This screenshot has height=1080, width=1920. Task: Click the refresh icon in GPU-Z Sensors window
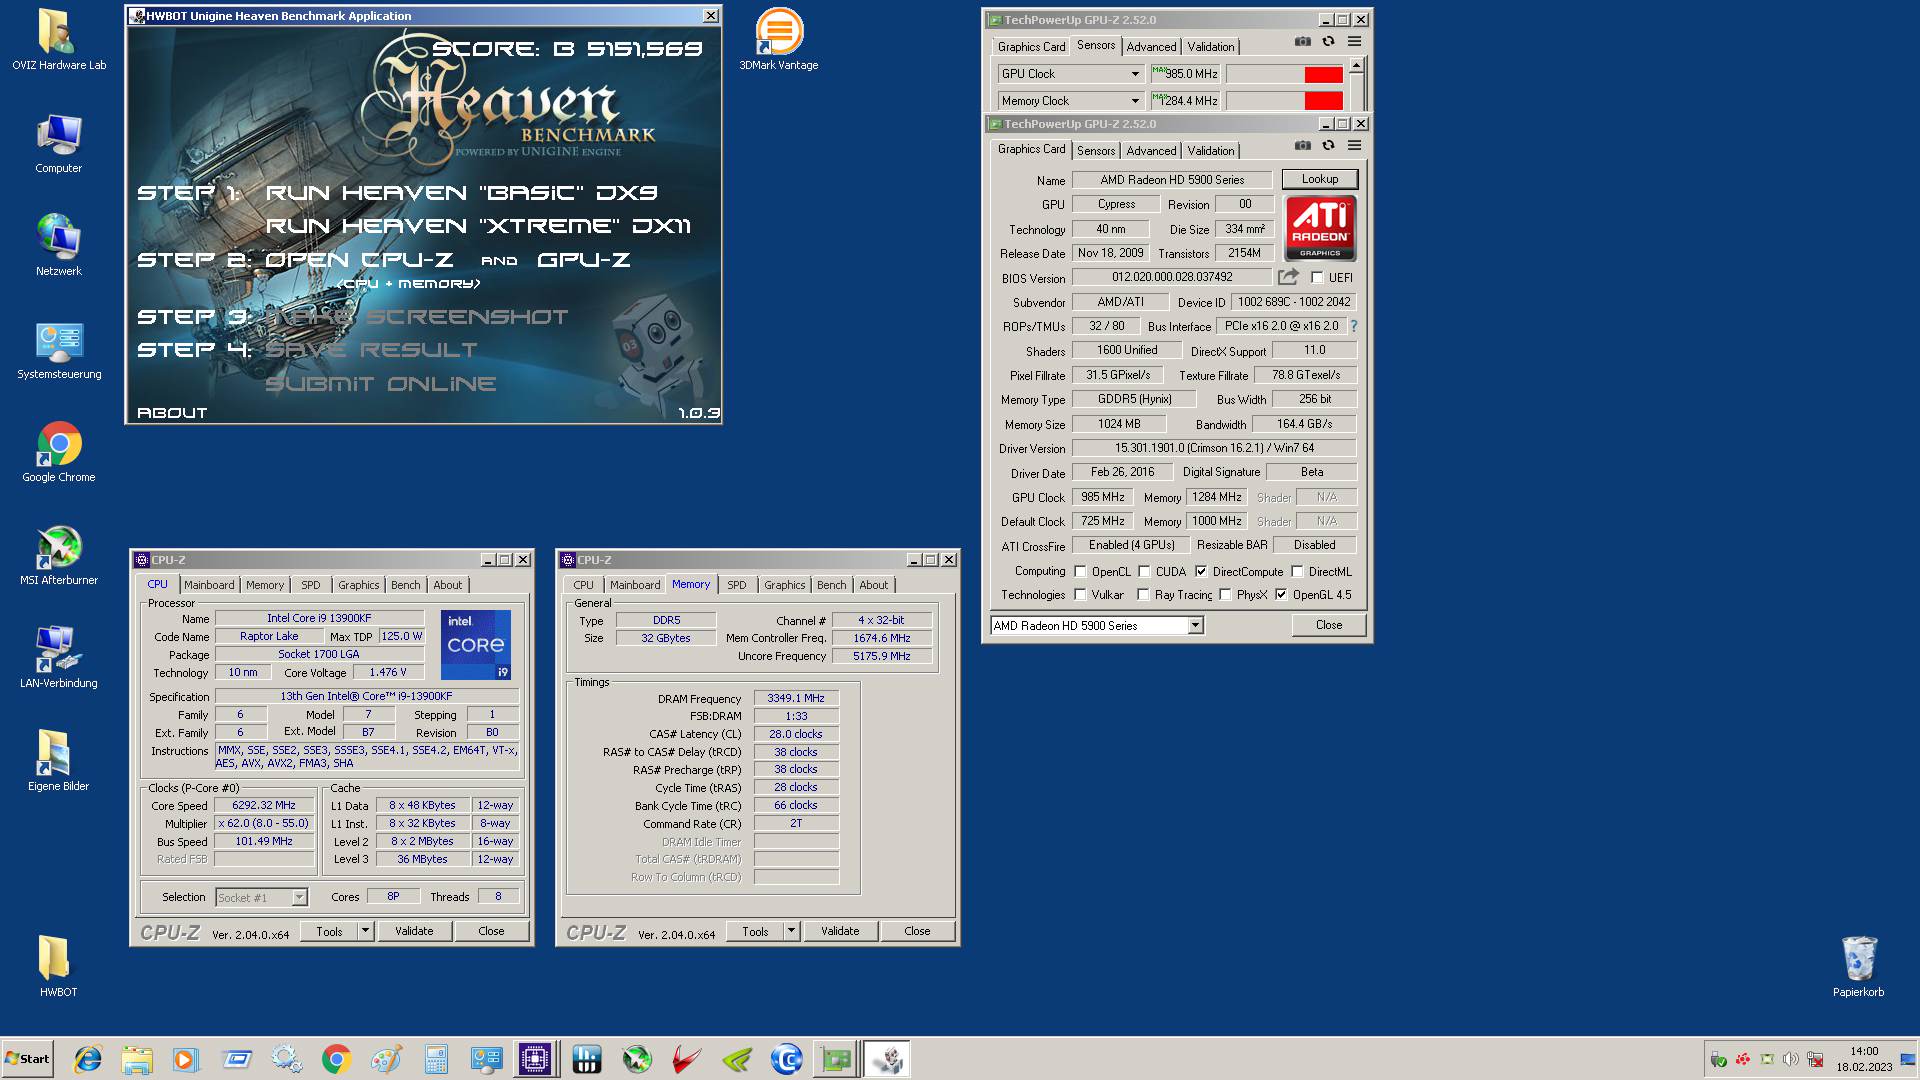click(1328, 42)
